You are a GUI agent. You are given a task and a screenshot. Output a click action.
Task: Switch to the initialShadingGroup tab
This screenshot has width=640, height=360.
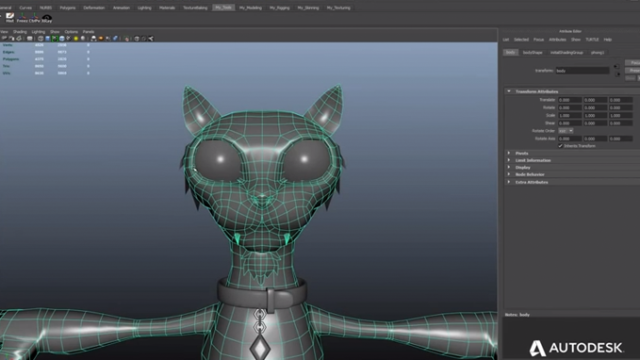(567, 52)
